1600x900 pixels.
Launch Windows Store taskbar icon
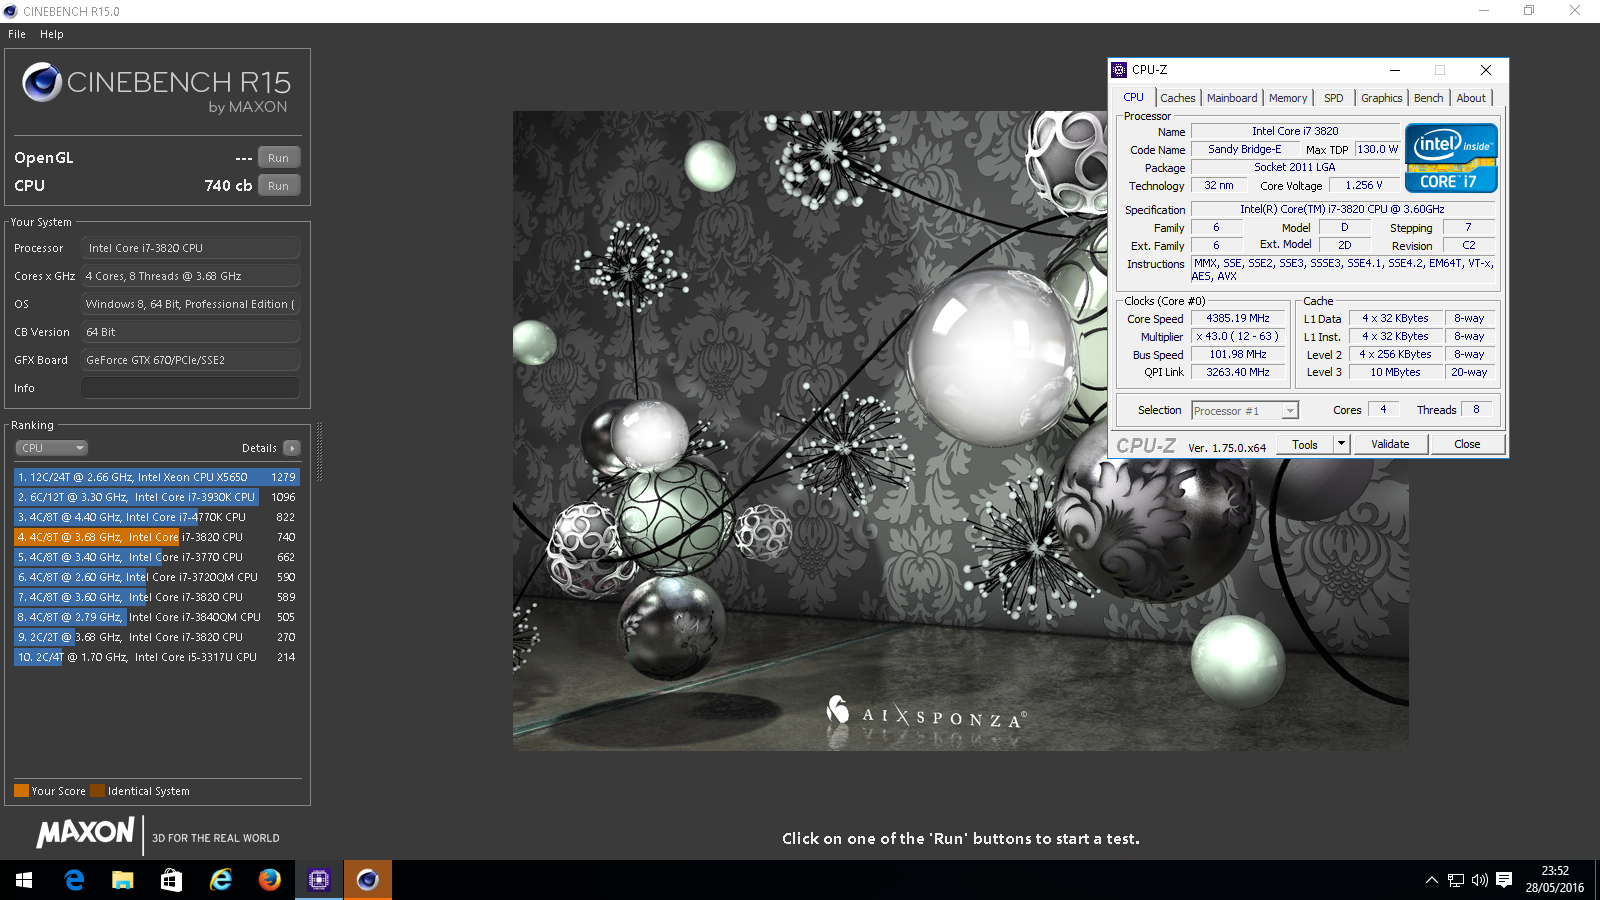tap(171, 880)
